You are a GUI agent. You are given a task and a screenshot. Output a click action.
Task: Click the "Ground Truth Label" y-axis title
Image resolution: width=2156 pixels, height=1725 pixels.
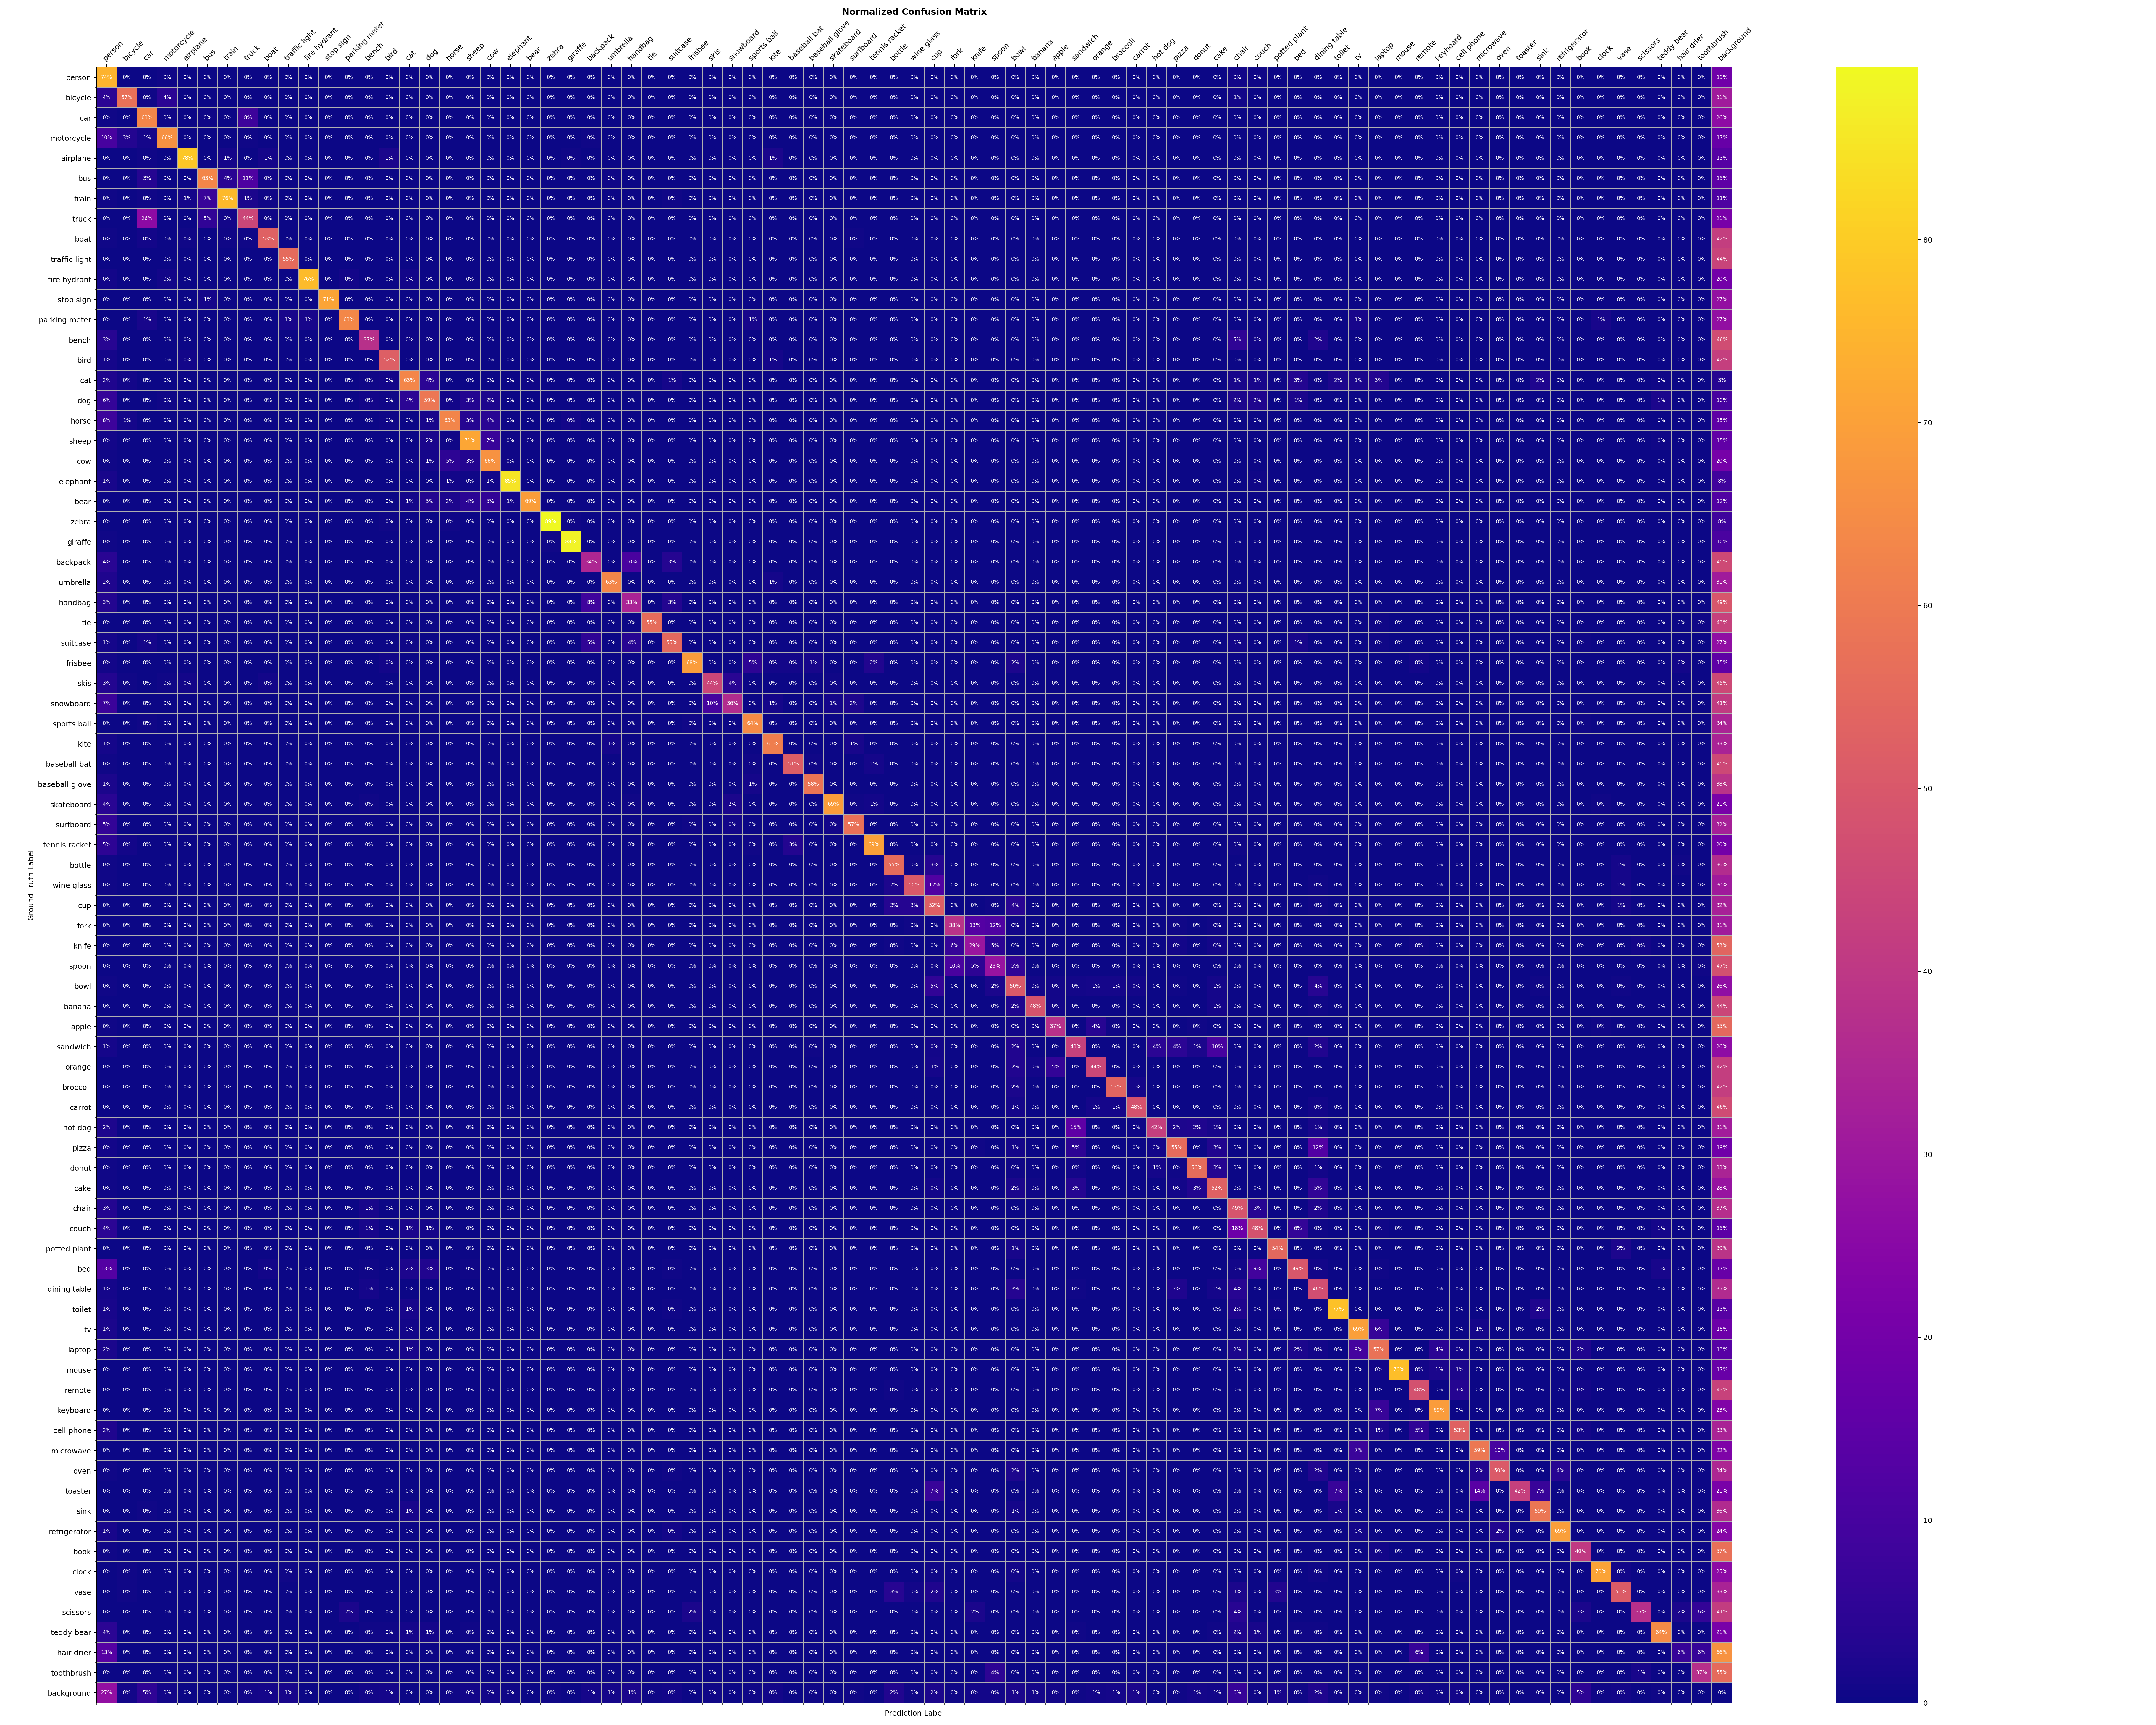(x=31, y=885)
